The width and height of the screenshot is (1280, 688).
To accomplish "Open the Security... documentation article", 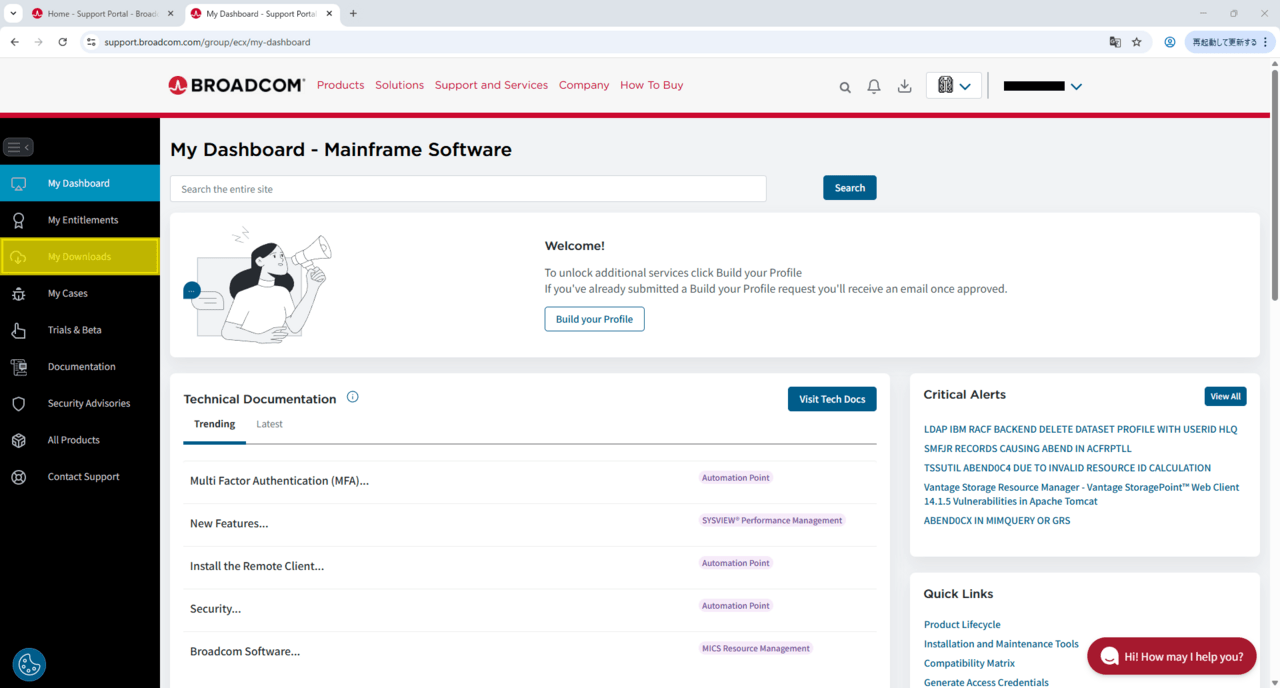I will (x=215, y=609).
